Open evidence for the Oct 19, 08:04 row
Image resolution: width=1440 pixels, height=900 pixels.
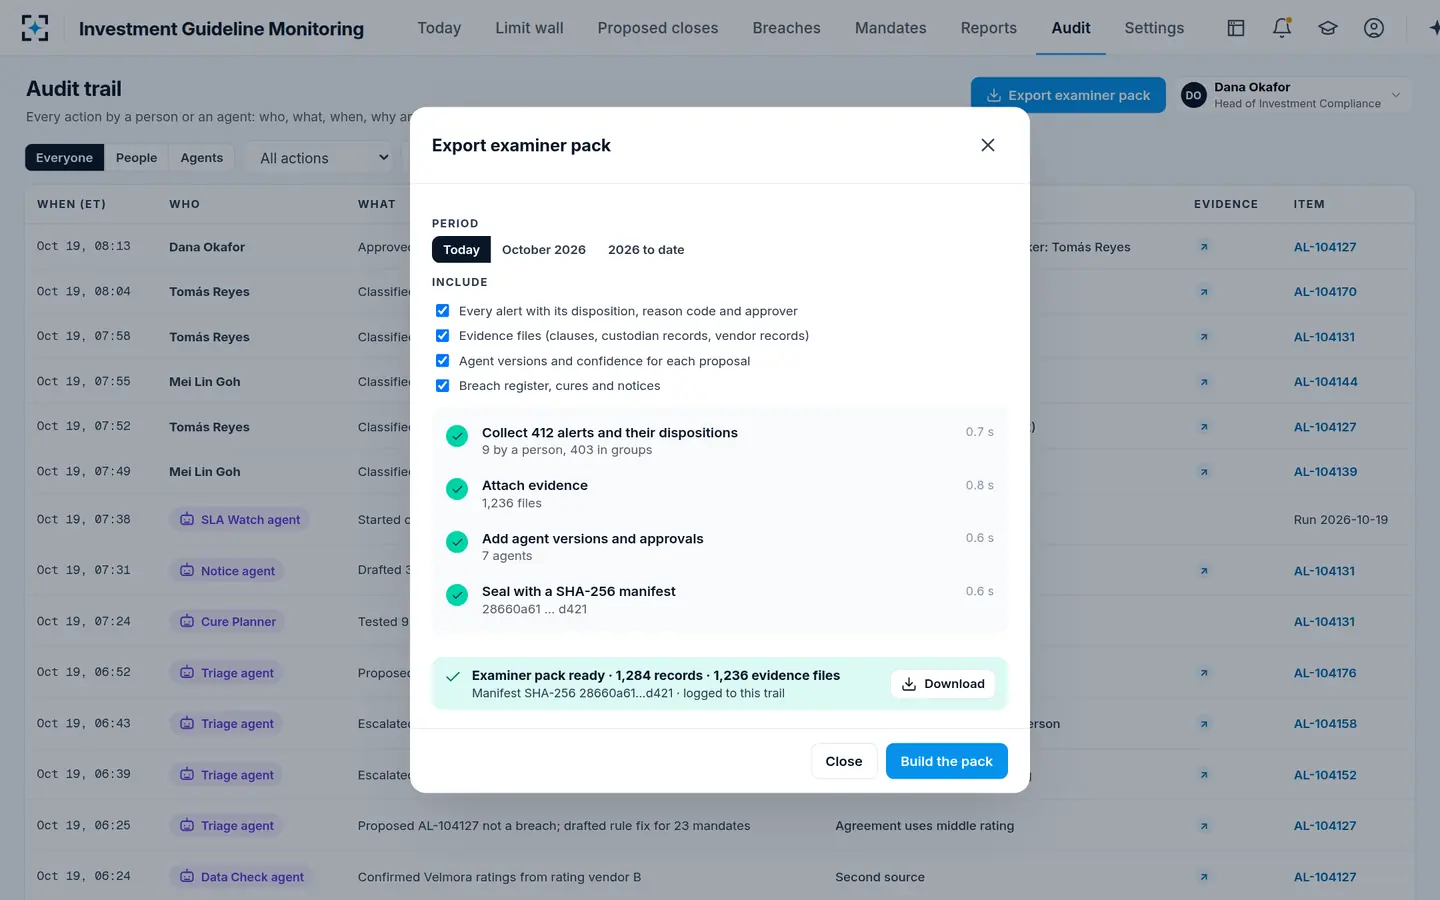tap(1204, 292)
